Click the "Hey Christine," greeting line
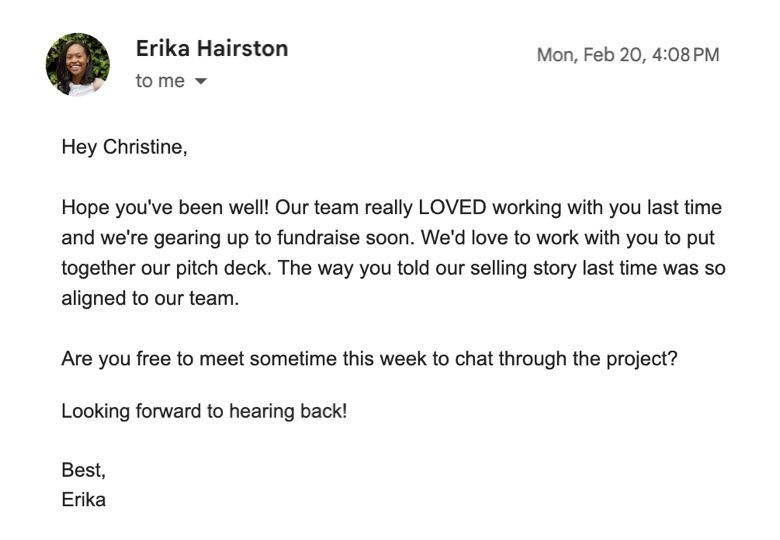Screen dimensions: 780x540 tap(124, 147)
